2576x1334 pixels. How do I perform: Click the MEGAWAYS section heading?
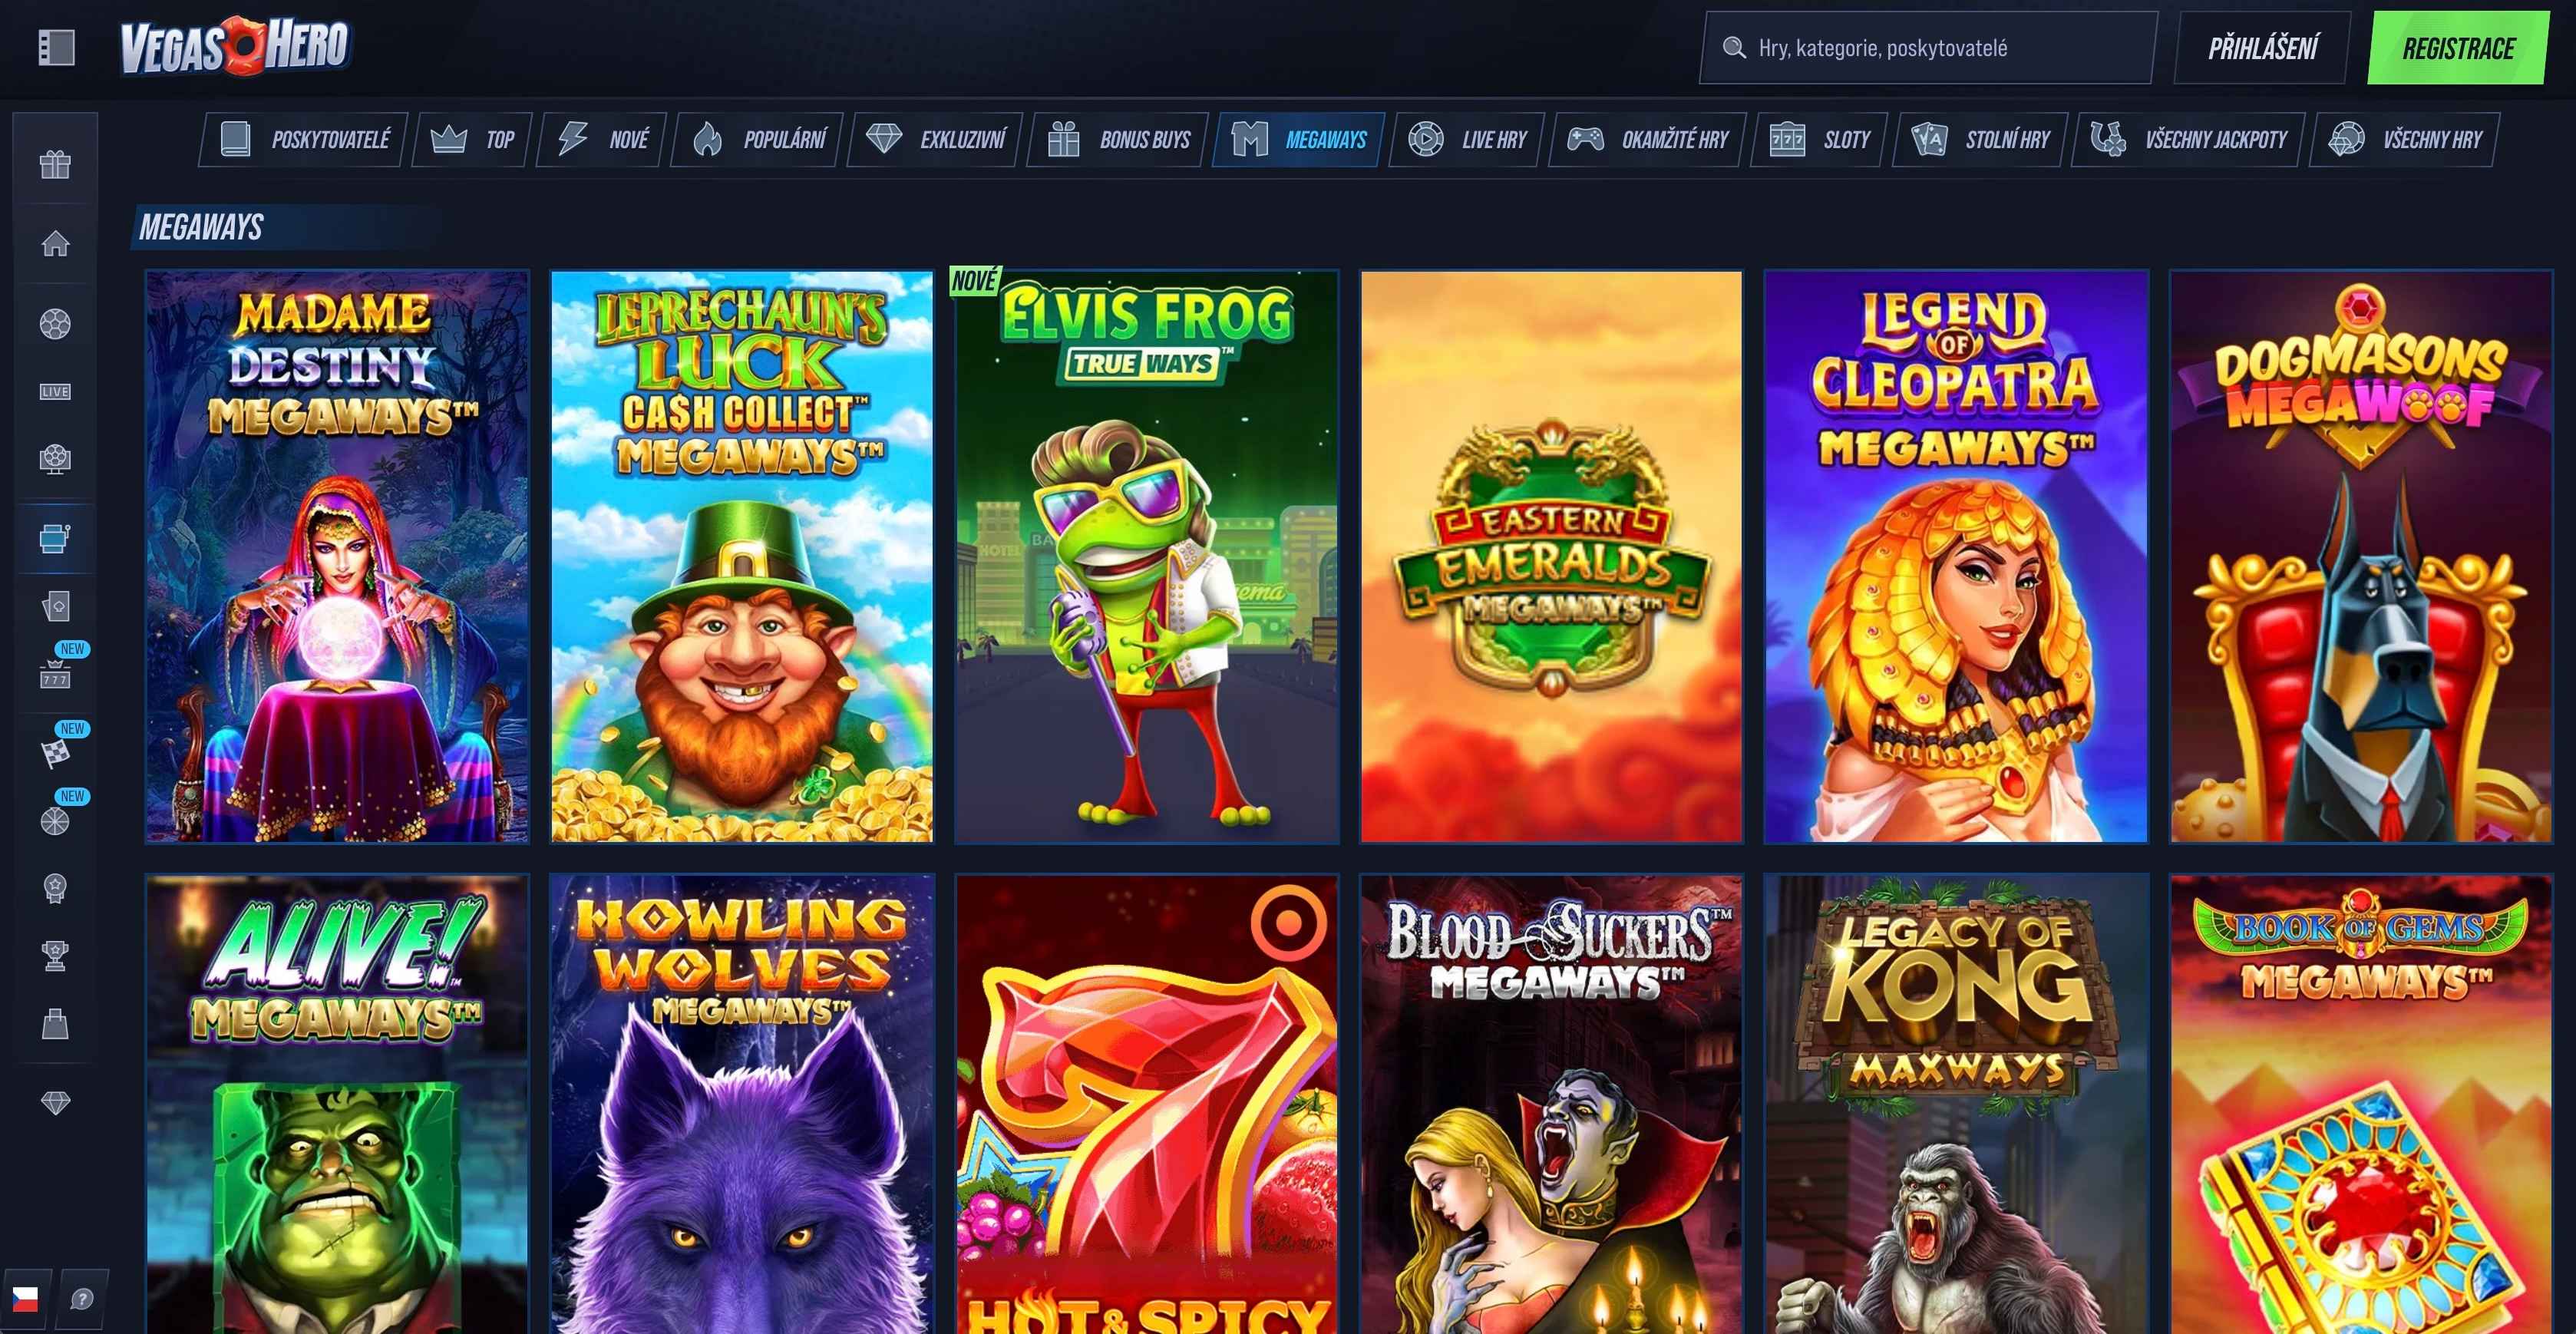[201, 227]
